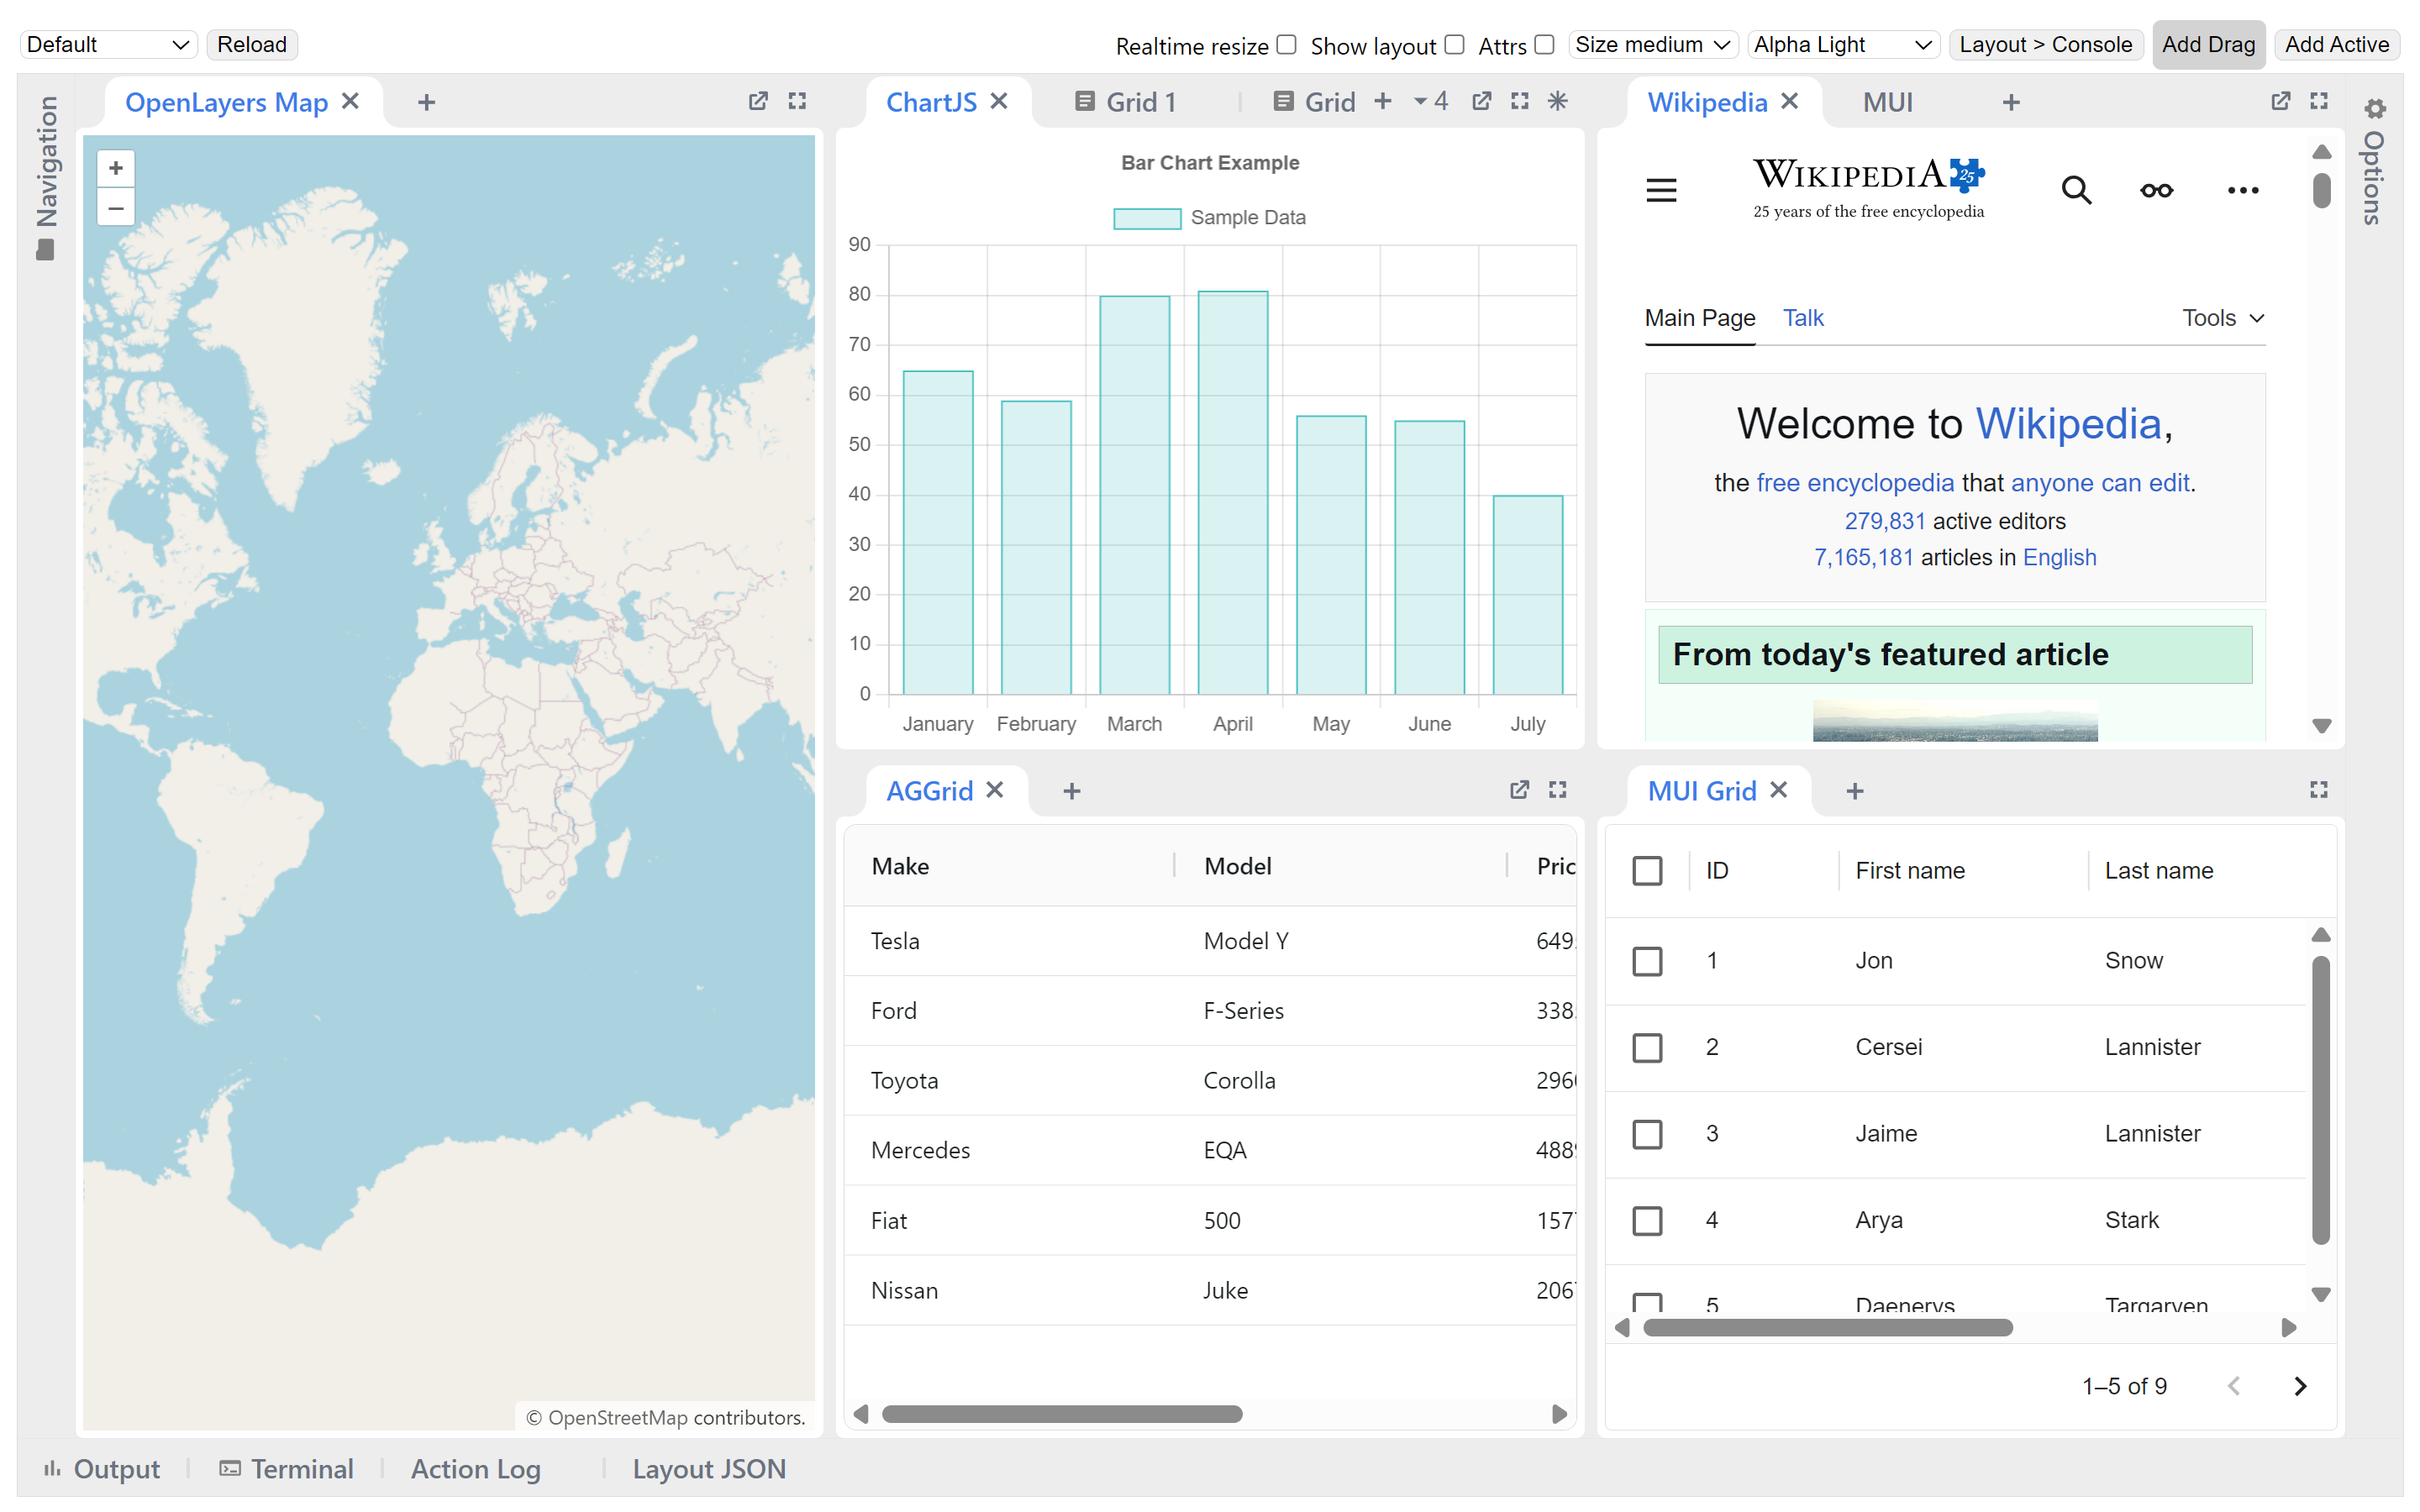
Task: Maximize the Wikipedia tabset
Action: pyautogui.click(x=2319, y=101)
